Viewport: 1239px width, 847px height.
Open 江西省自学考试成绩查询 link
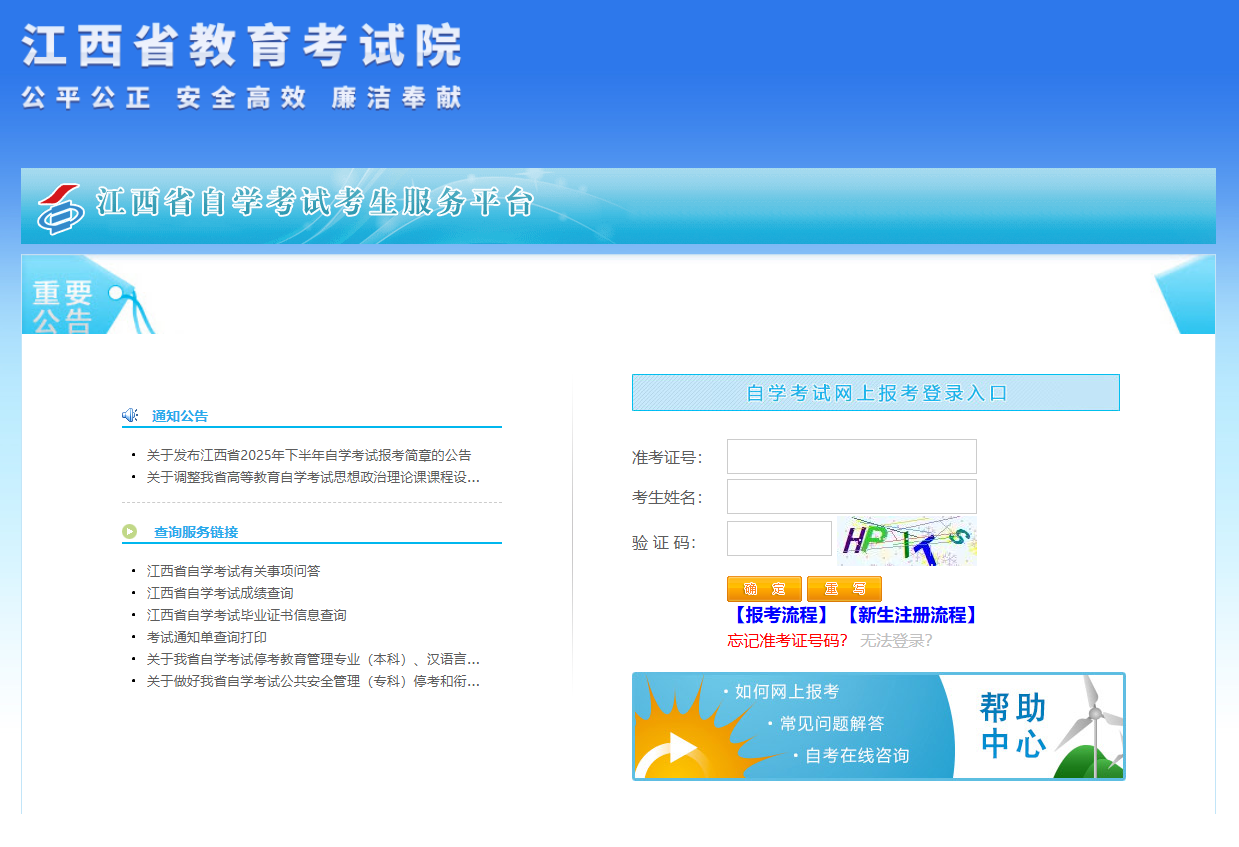coord(220,593)
